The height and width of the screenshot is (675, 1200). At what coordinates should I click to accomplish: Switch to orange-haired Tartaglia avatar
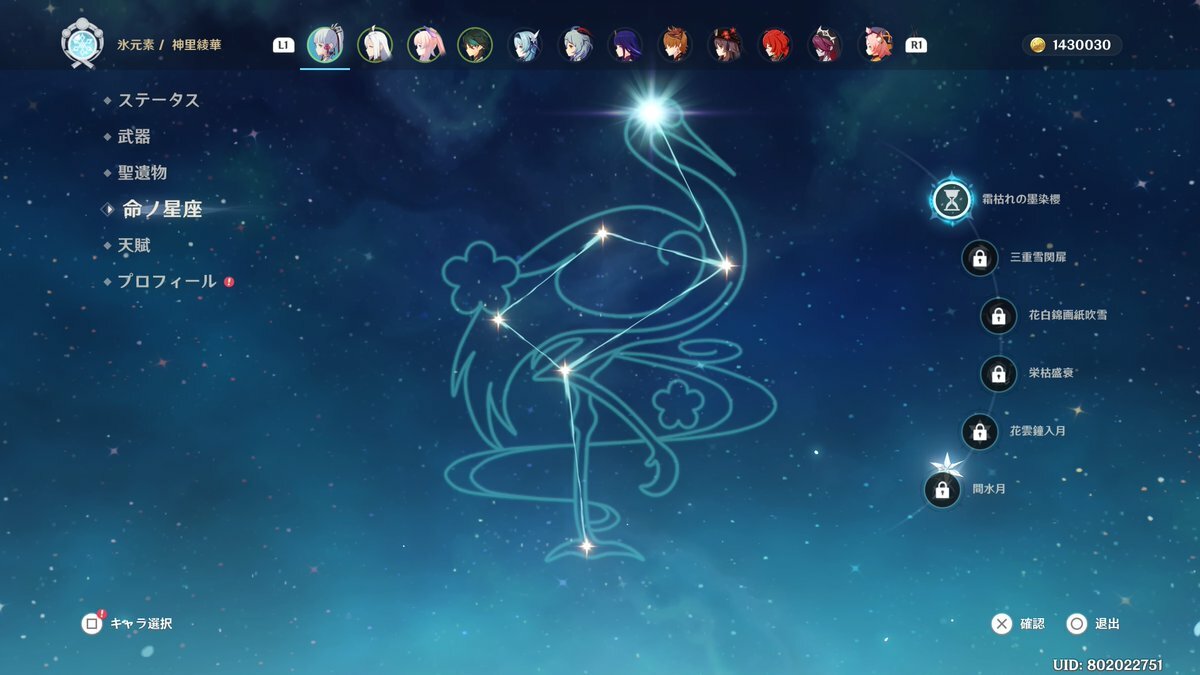675,45
